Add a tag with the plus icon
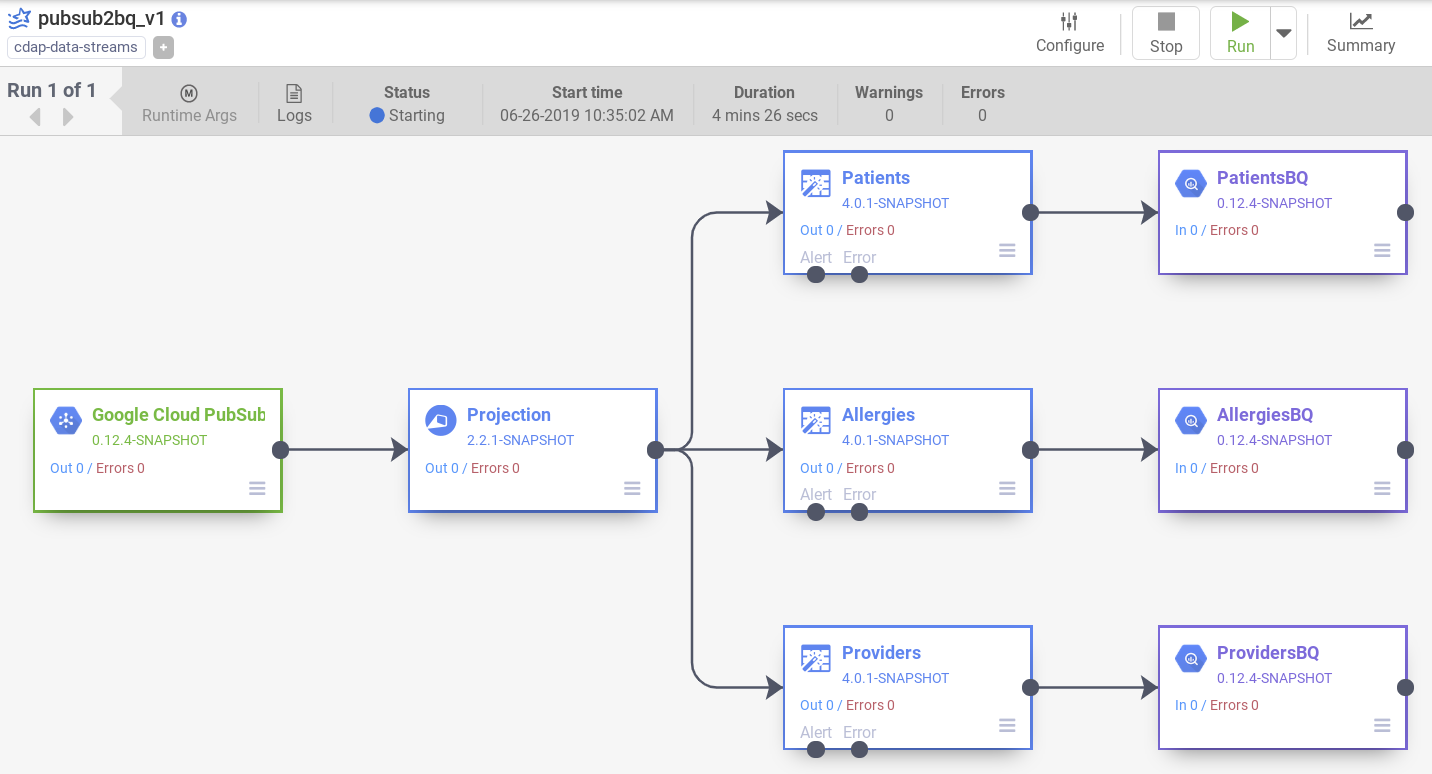Image resolution: width=1432 pixels, height=774 pixels. click(163, 47)
